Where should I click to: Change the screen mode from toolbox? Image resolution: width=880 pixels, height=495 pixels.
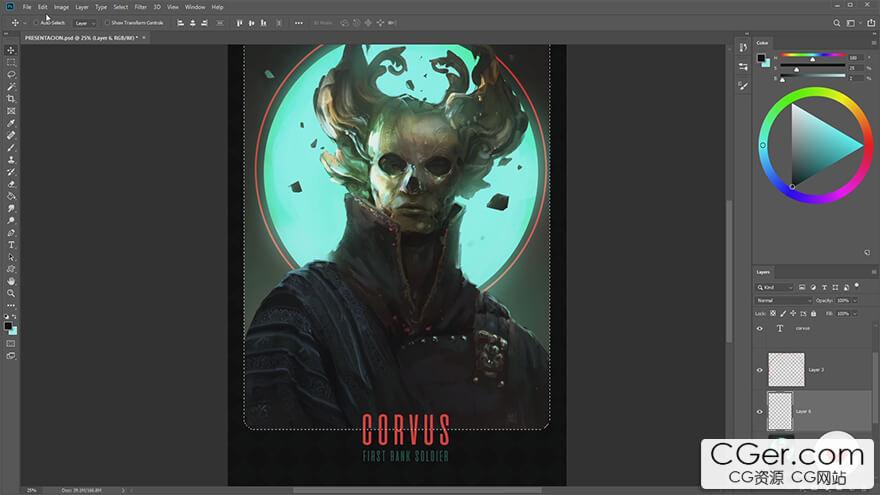point(11,356)
